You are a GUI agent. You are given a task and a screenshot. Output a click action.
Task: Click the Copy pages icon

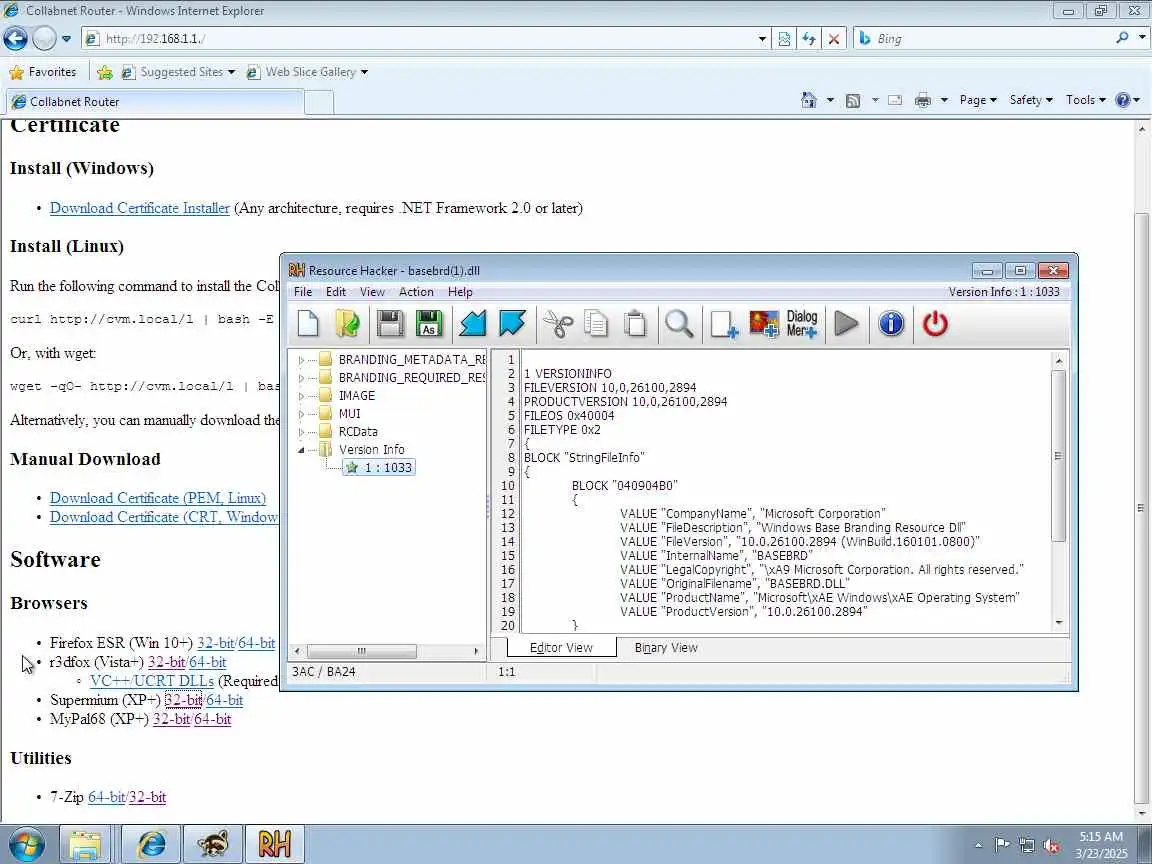point(596,323)
